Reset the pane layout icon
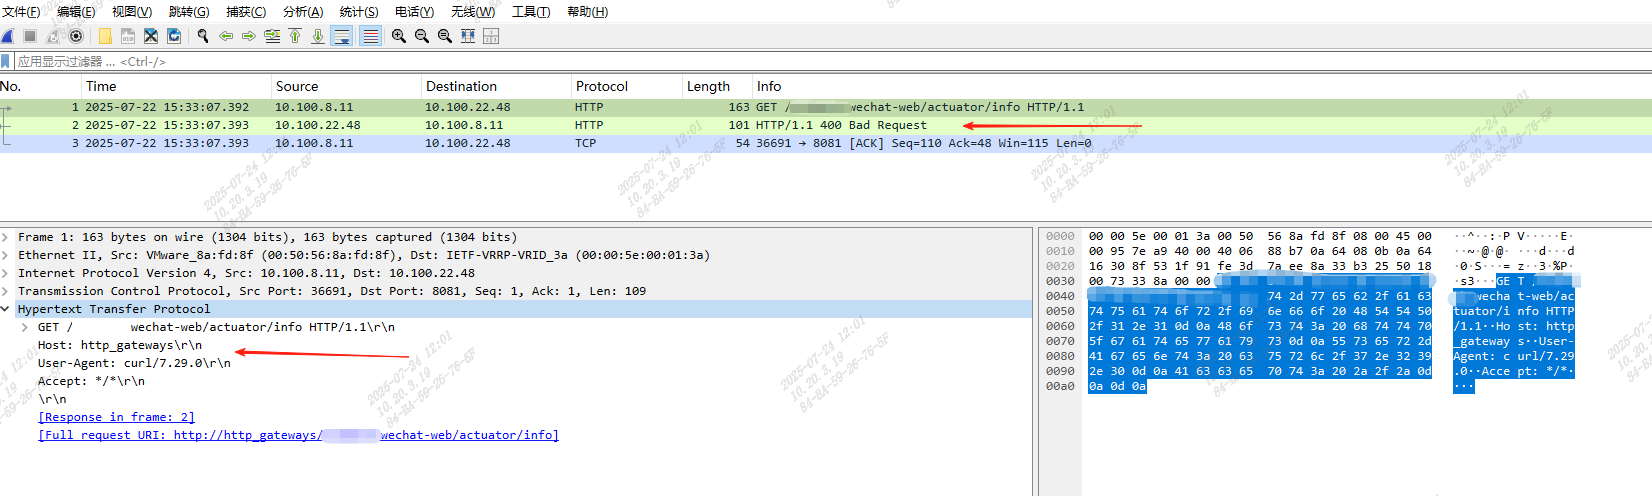The height and width of the screenshot is (496, 1652). point(491,36)
